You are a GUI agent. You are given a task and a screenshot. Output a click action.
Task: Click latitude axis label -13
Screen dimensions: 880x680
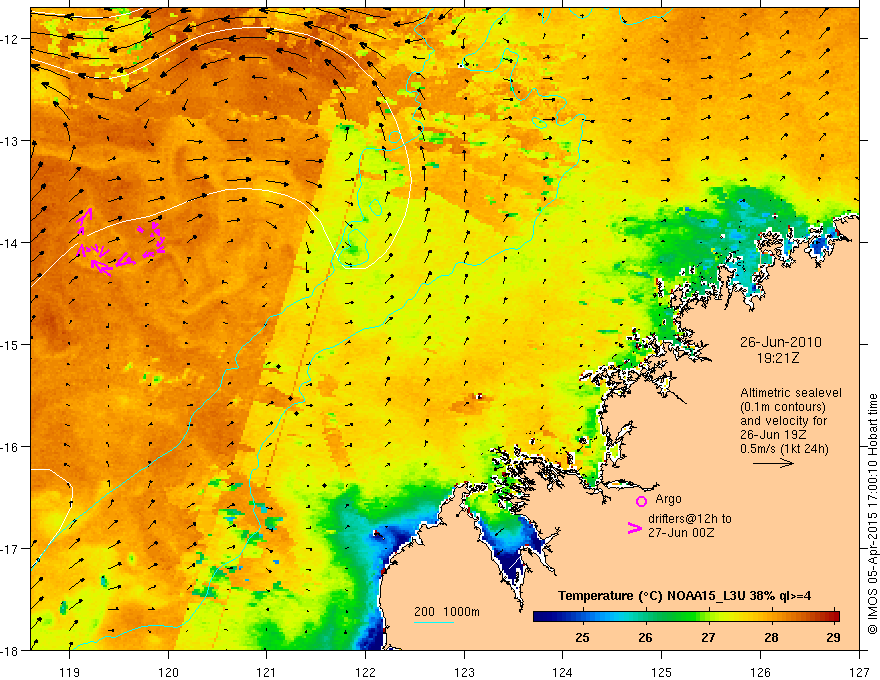click(x=10, y=141)
